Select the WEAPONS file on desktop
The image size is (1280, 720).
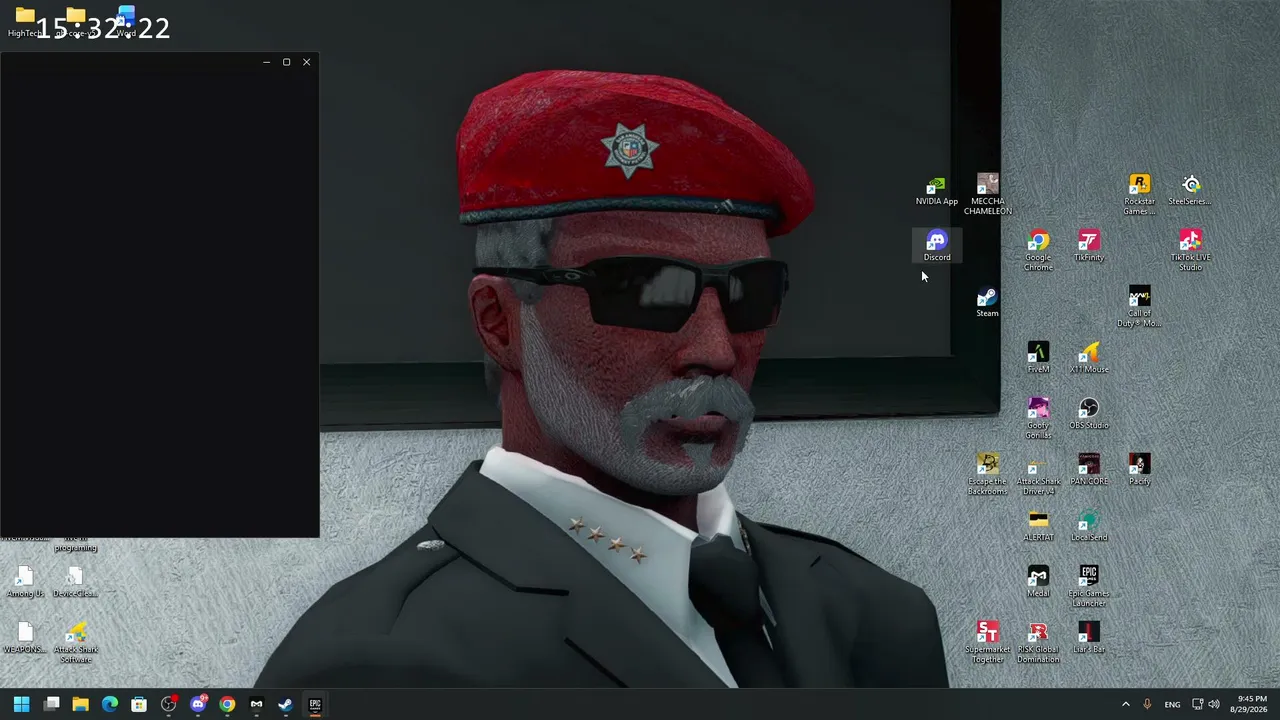(x=25, y=638)
